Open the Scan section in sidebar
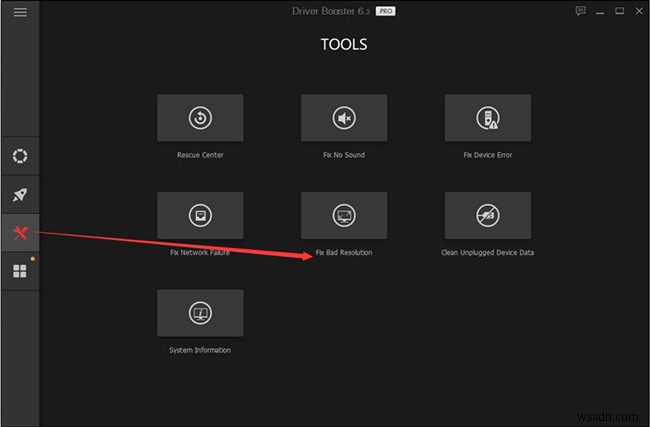Screen dimensions: 650x427 (x=20, y=156)
